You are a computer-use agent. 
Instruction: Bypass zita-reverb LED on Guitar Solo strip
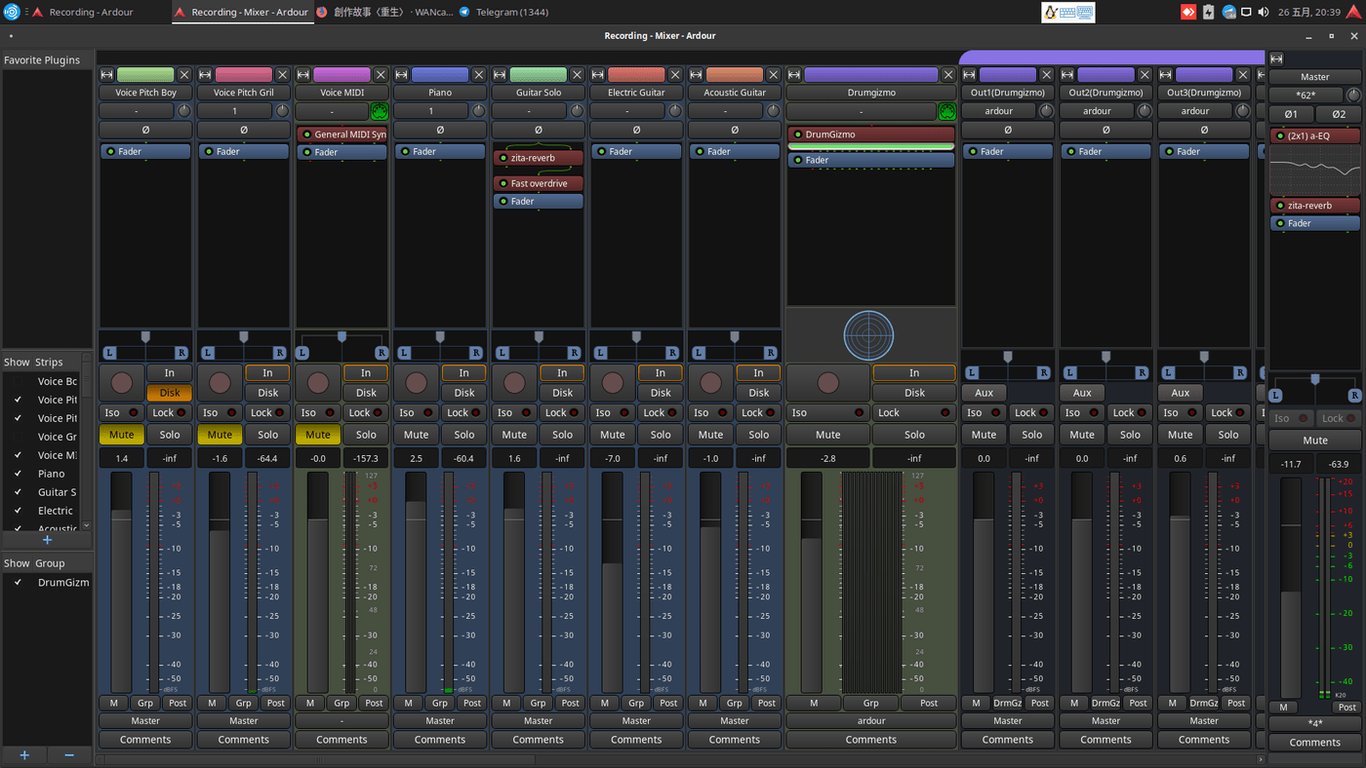pyautogui.click(x=502, y=158)
